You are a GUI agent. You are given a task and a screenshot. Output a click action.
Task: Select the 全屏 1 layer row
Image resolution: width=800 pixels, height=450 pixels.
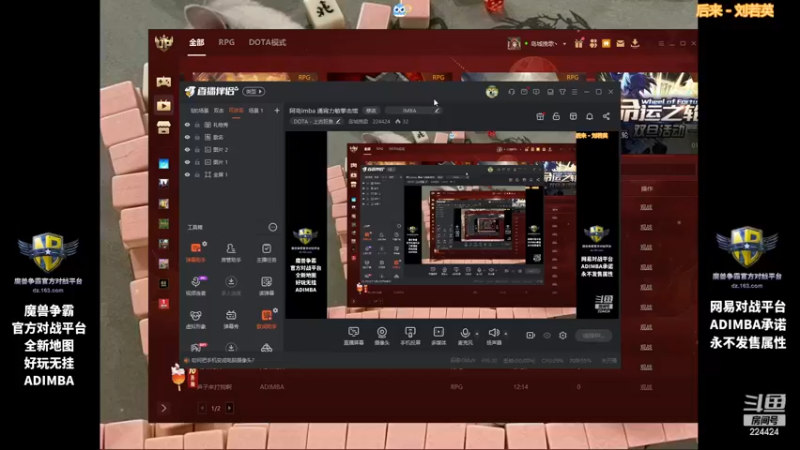(232, 174)
